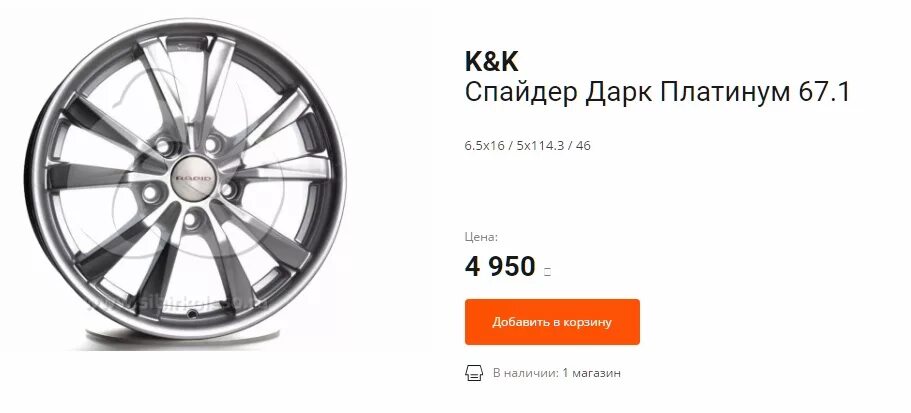Click the 4 950 price value
Viewport: 911px width, 413px height.
point(500,267)
